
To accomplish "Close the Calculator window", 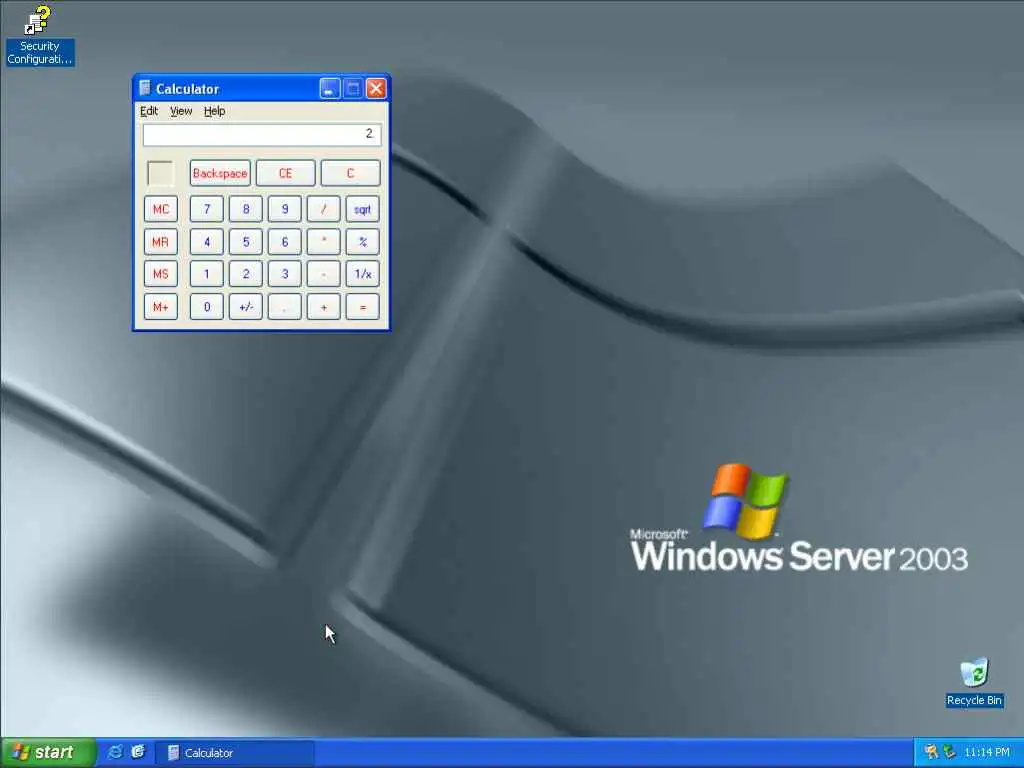I will (x=376, y=88).
